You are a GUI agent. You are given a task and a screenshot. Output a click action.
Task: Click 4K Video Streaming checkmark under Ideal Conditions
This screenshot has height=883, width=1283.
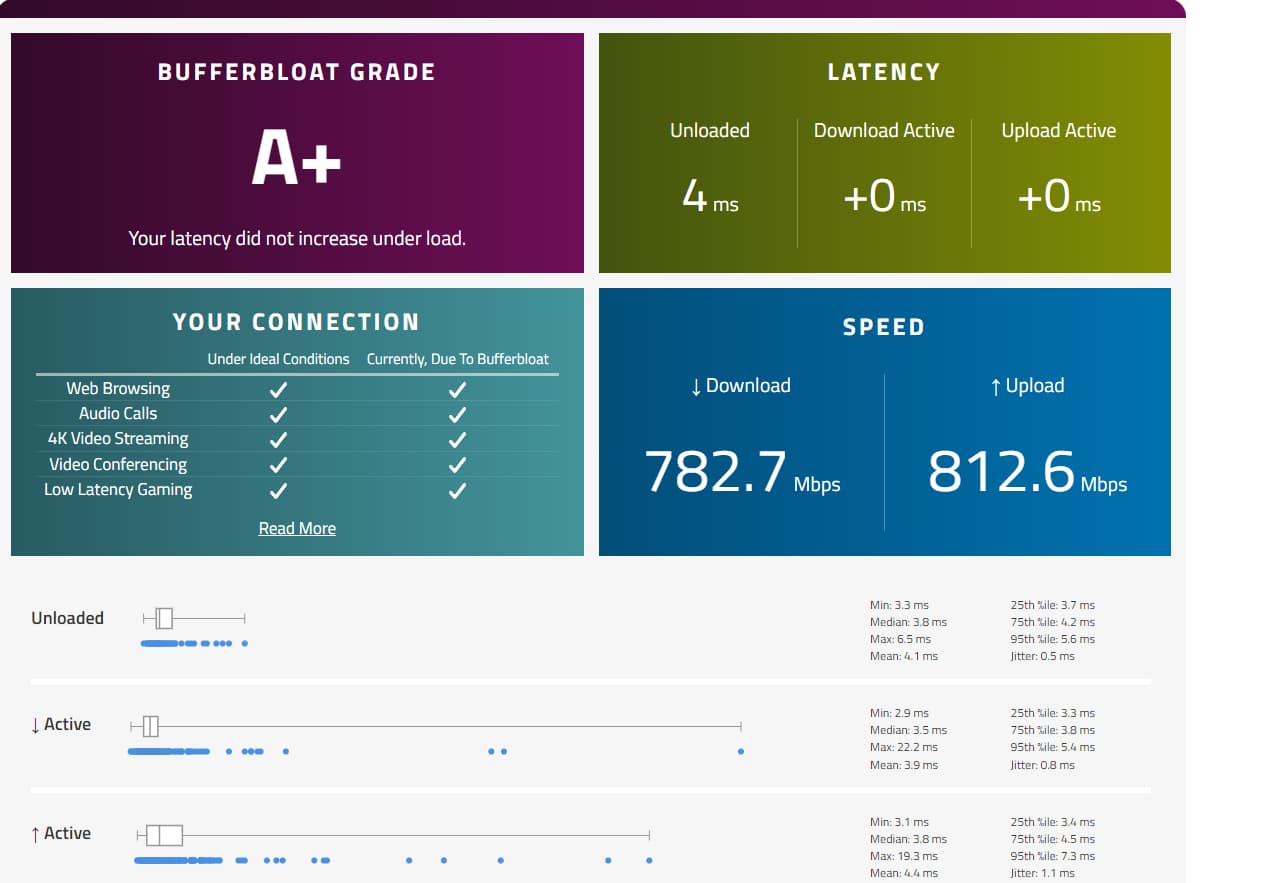278,439
